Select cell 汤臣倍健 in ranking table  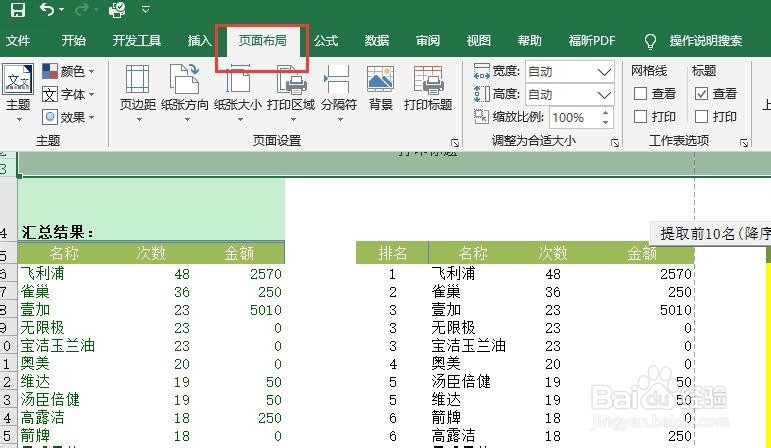[461, 382]
